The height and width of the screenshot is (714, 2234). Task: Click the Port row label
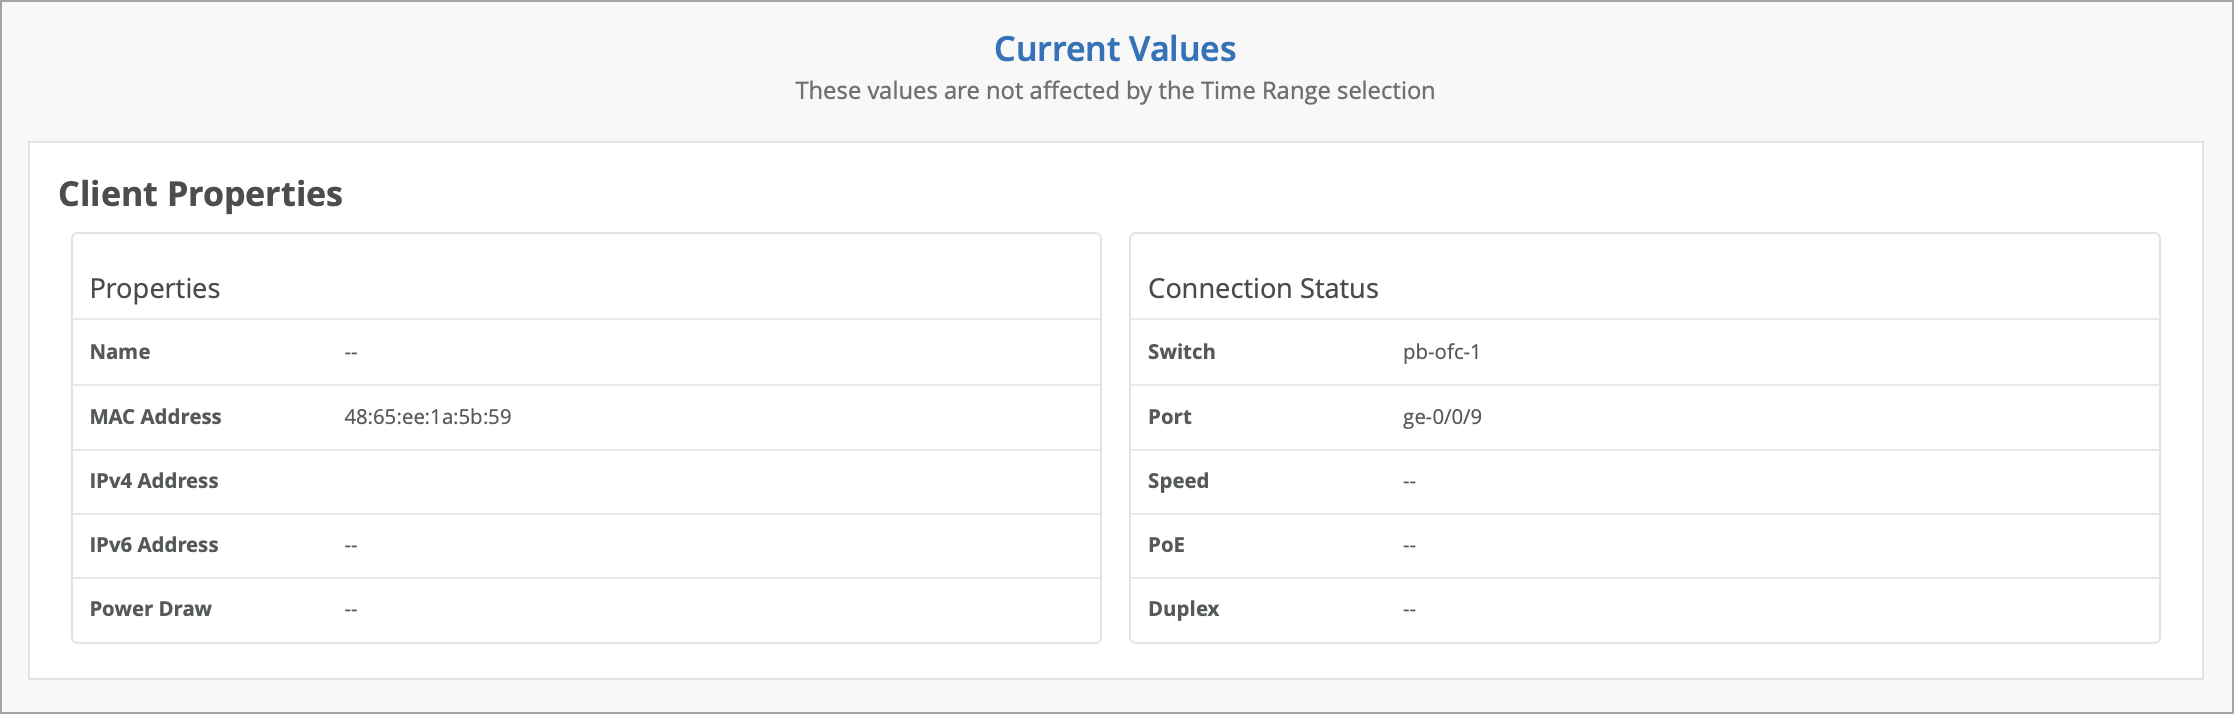[1169, 417]
